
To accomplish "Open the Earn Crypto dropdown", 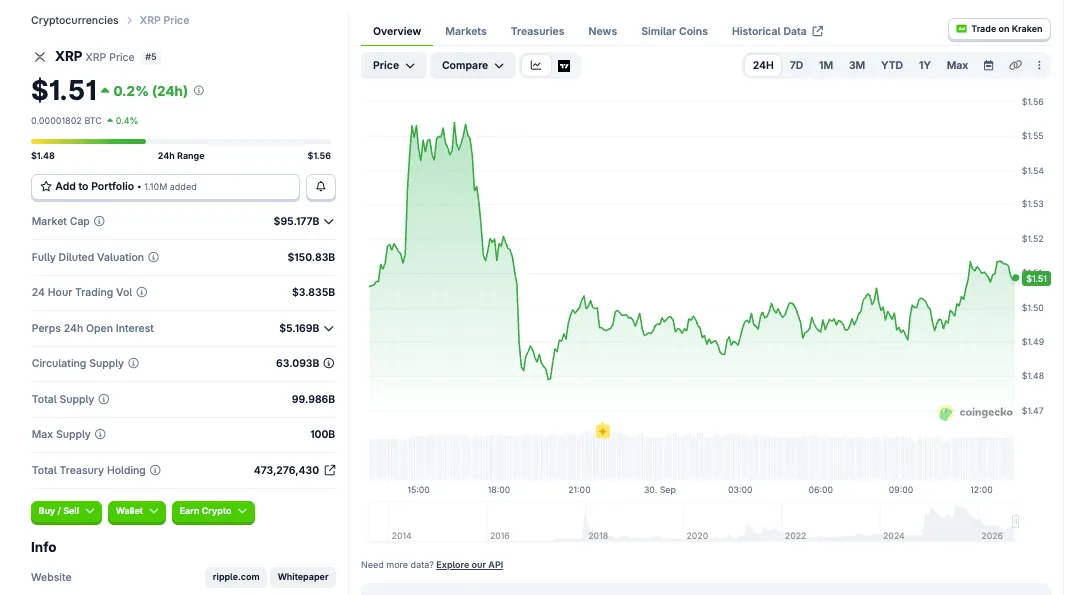I will point(213,511).
